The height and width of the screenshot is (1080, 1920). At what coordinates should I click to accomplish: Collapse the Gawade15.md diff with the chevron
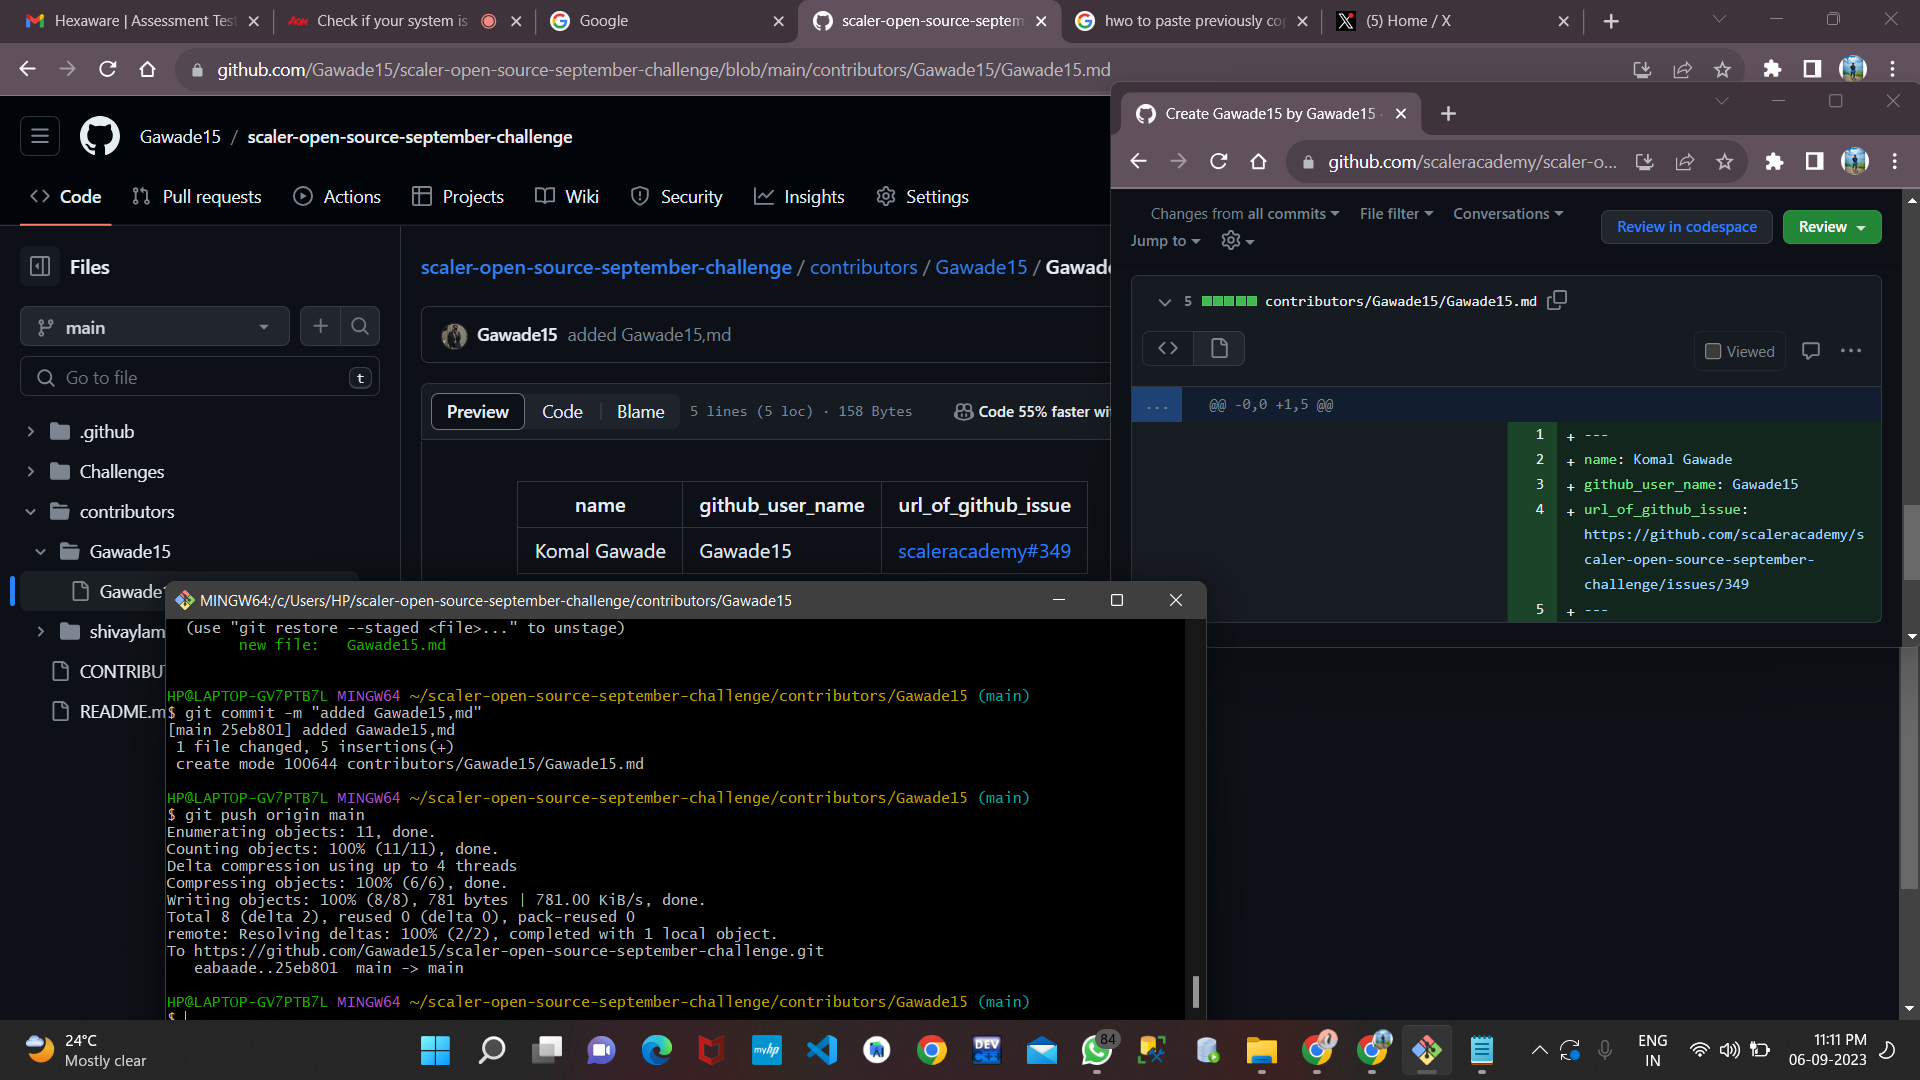coord(1164,301)
